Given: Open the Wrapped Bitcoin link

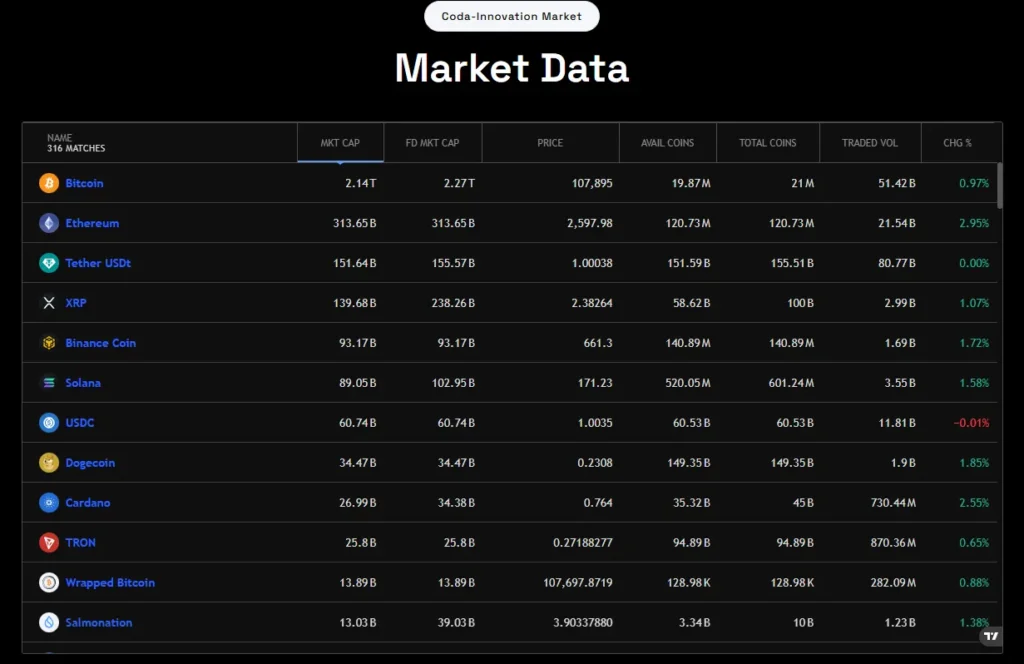Looking at the screenshot, I should pyautogui.click(x=110, y=582).
